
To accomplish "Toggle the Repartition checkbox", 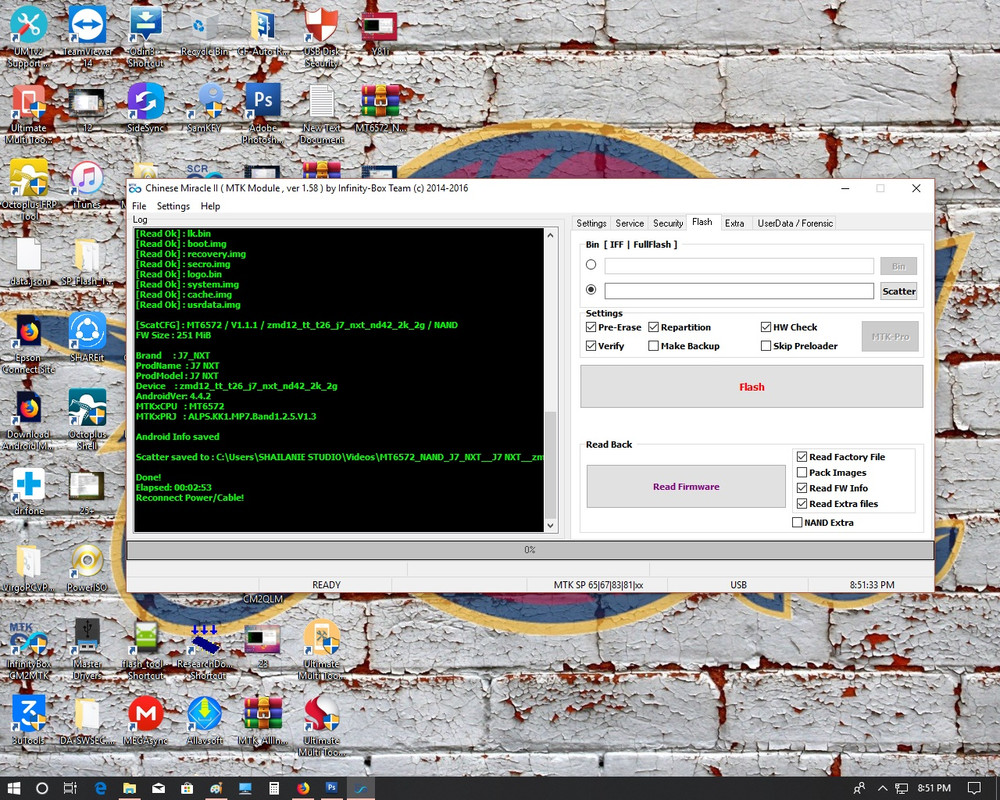I will (653, 327).
